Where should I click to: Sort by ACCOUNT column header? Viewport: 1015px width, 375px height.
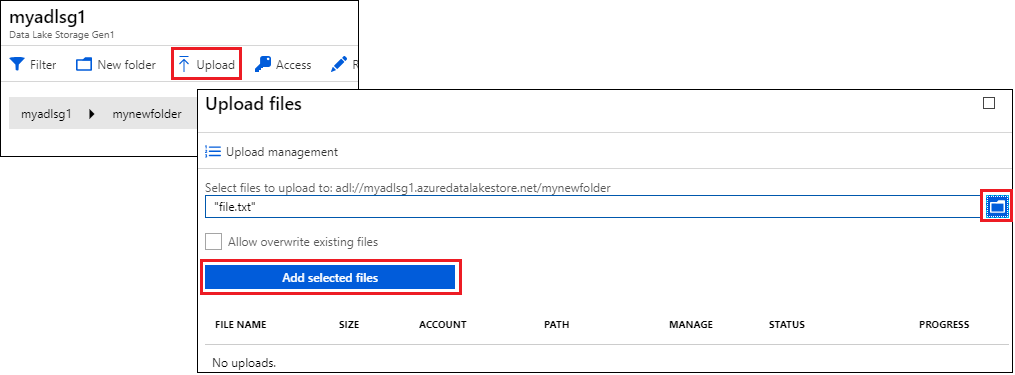point(443,324)
